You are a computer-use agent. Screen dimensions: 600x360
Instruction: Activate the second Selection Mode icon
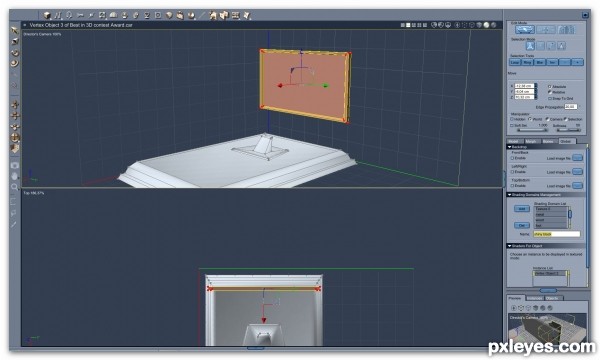tap(540, 46)
